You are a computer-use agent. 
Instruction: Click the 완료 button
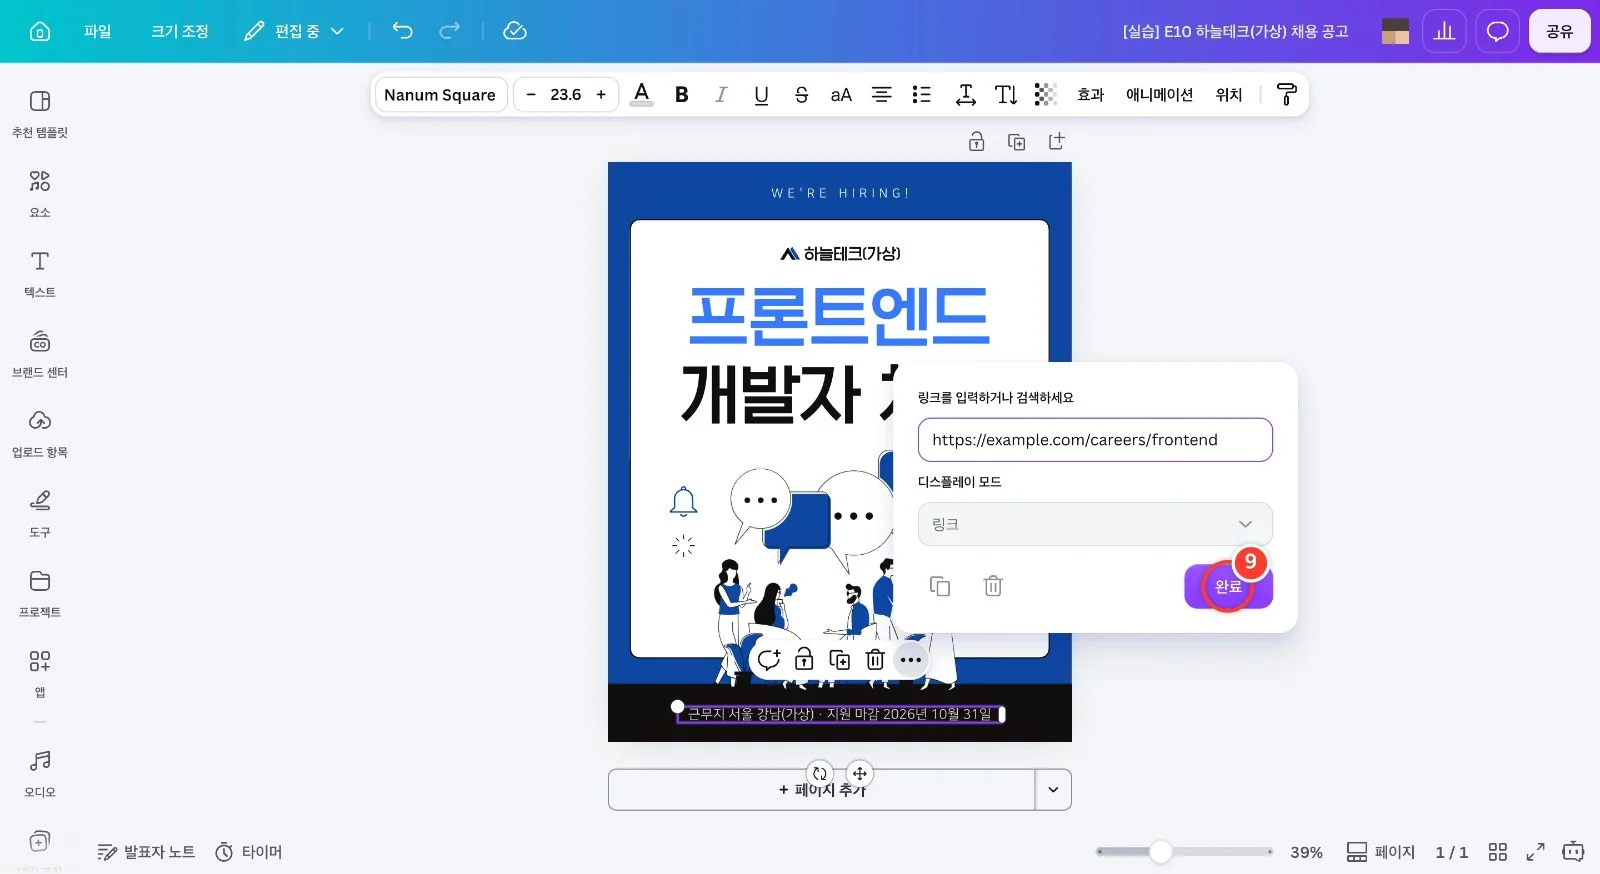[x=1228, y=586]
